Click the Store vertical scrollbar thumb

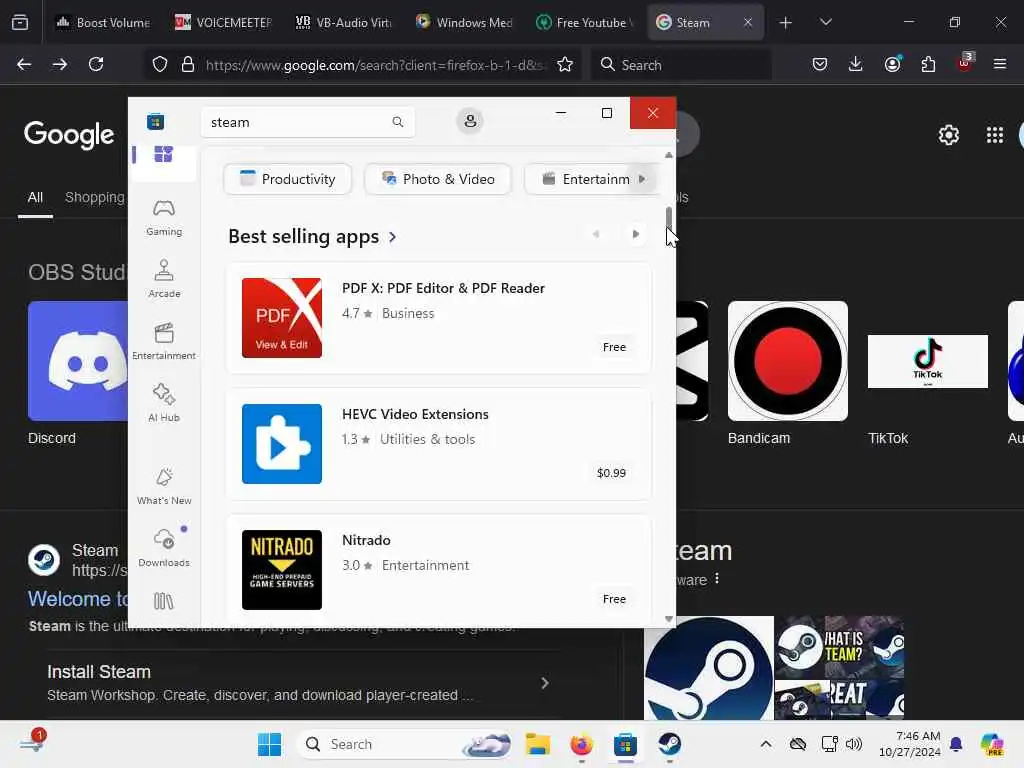[x=669, y=219]
